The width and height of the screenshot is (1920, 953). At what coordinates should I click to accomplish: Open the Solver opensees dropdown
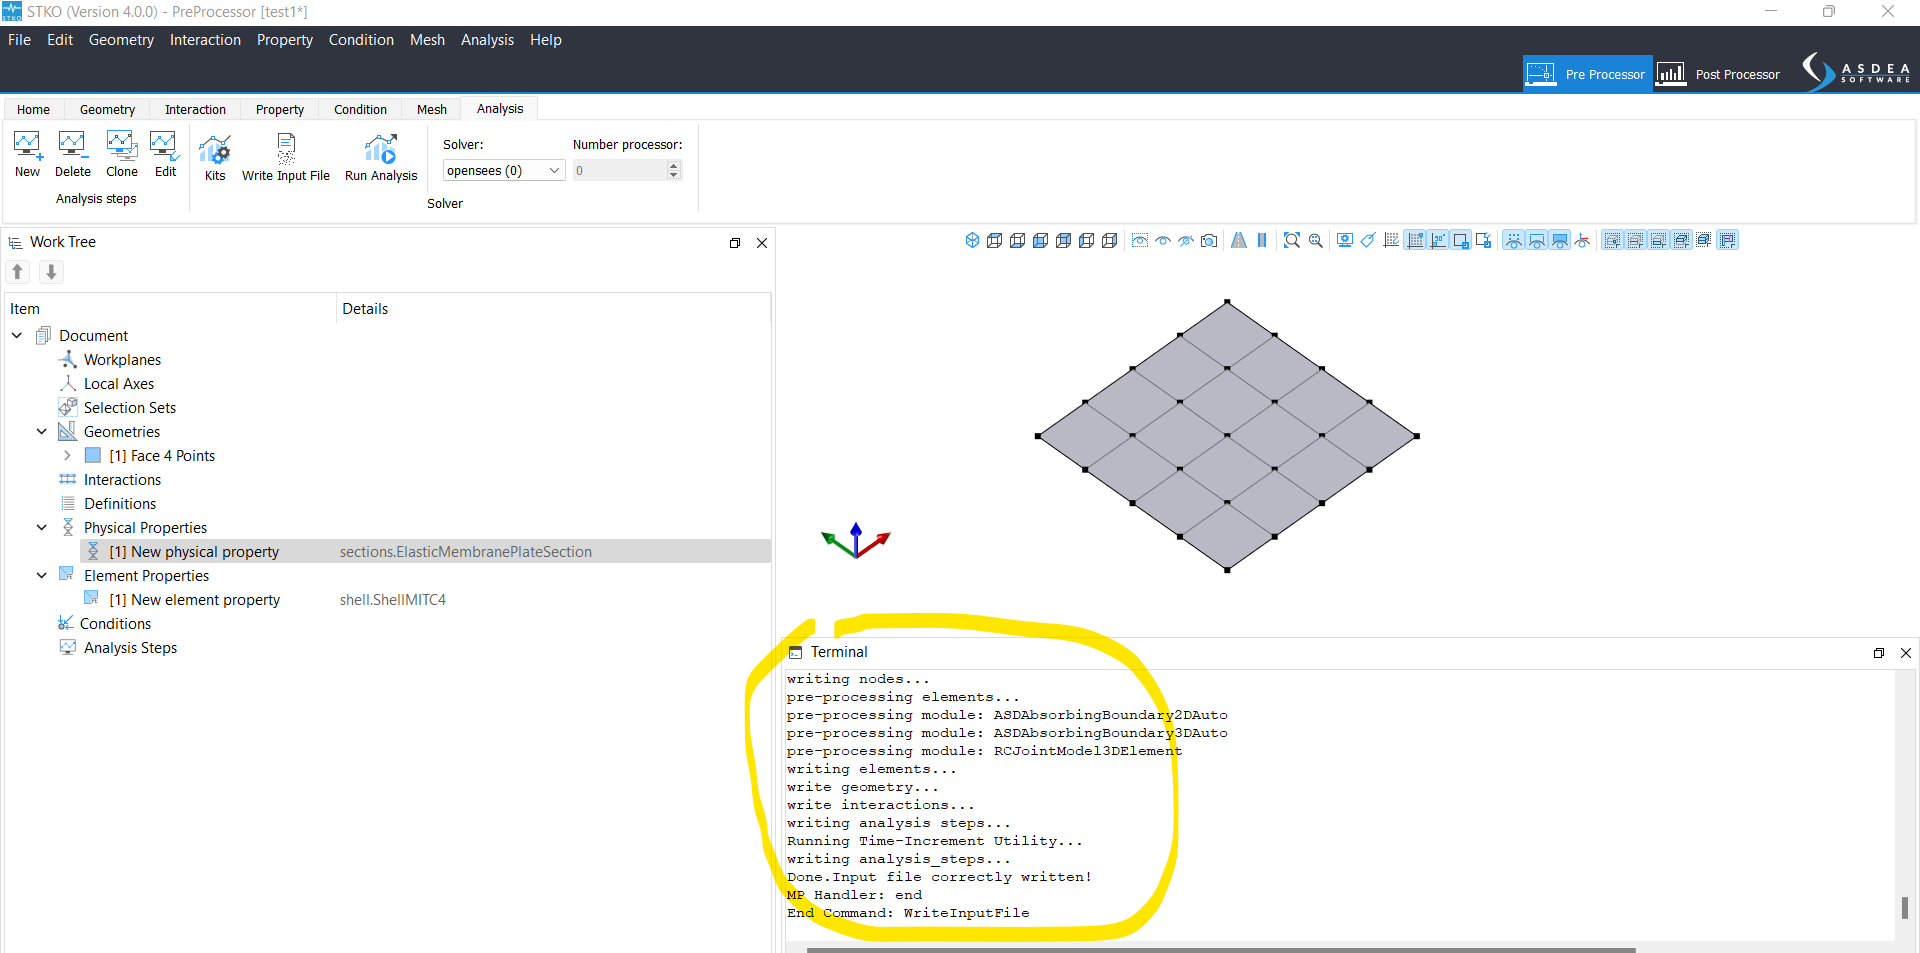tap(504, 171)
